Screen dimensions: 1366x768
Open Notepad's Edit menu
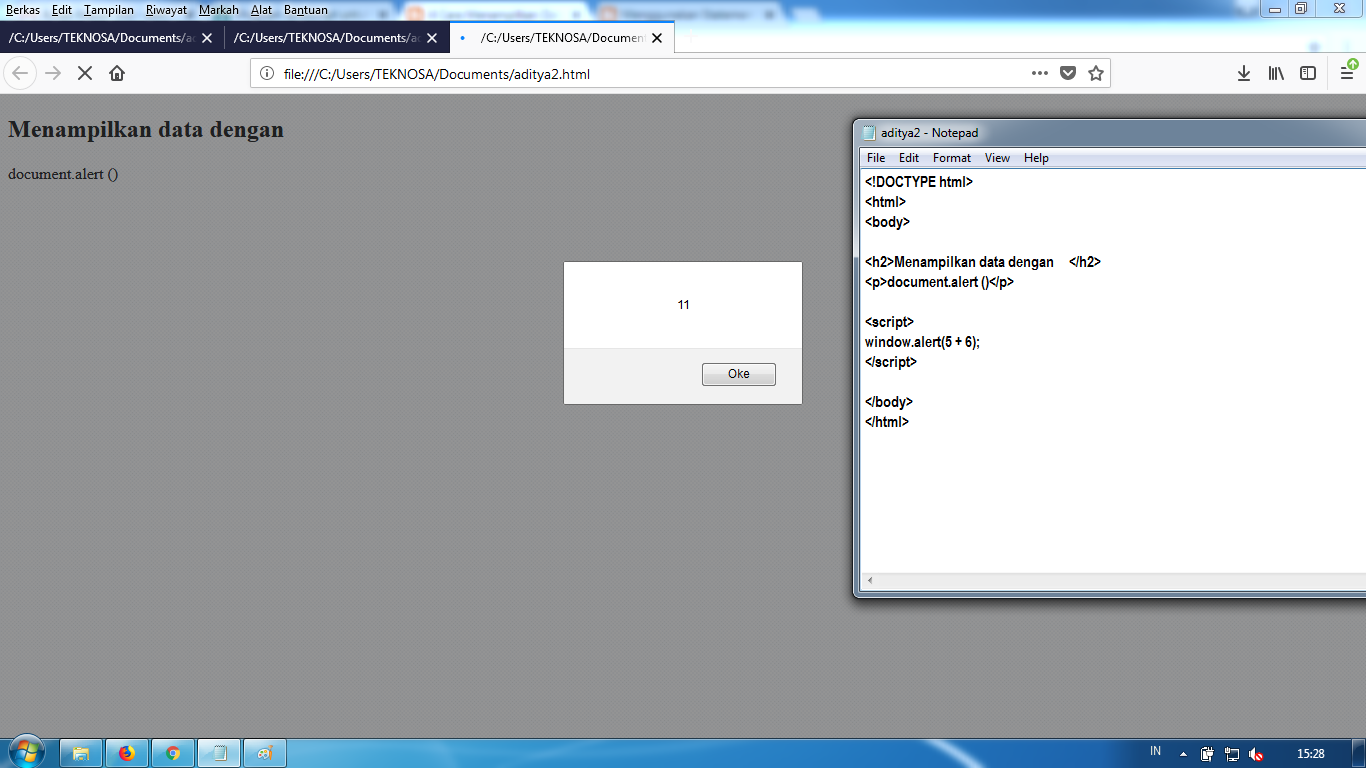click(909, 158)
